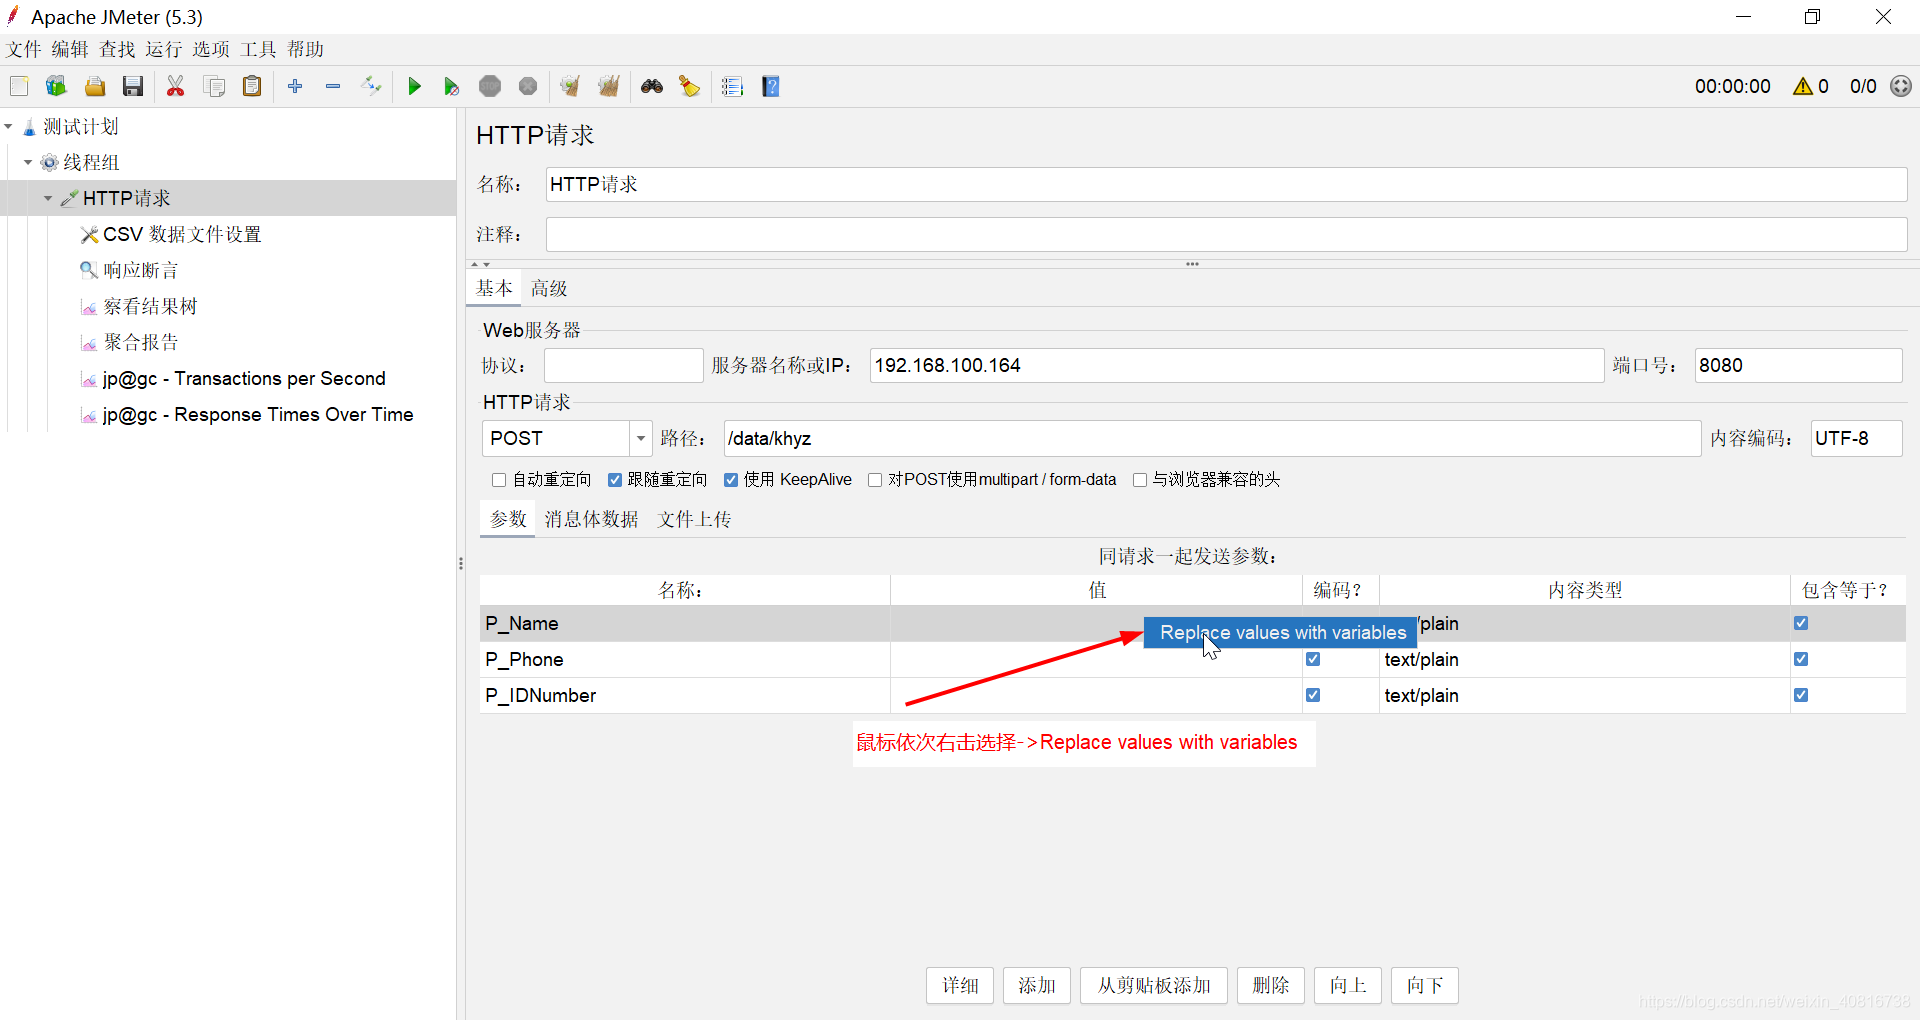The image size is (1920, 1020).
Task: Open the function helper list icon
Action: (733, 86)
